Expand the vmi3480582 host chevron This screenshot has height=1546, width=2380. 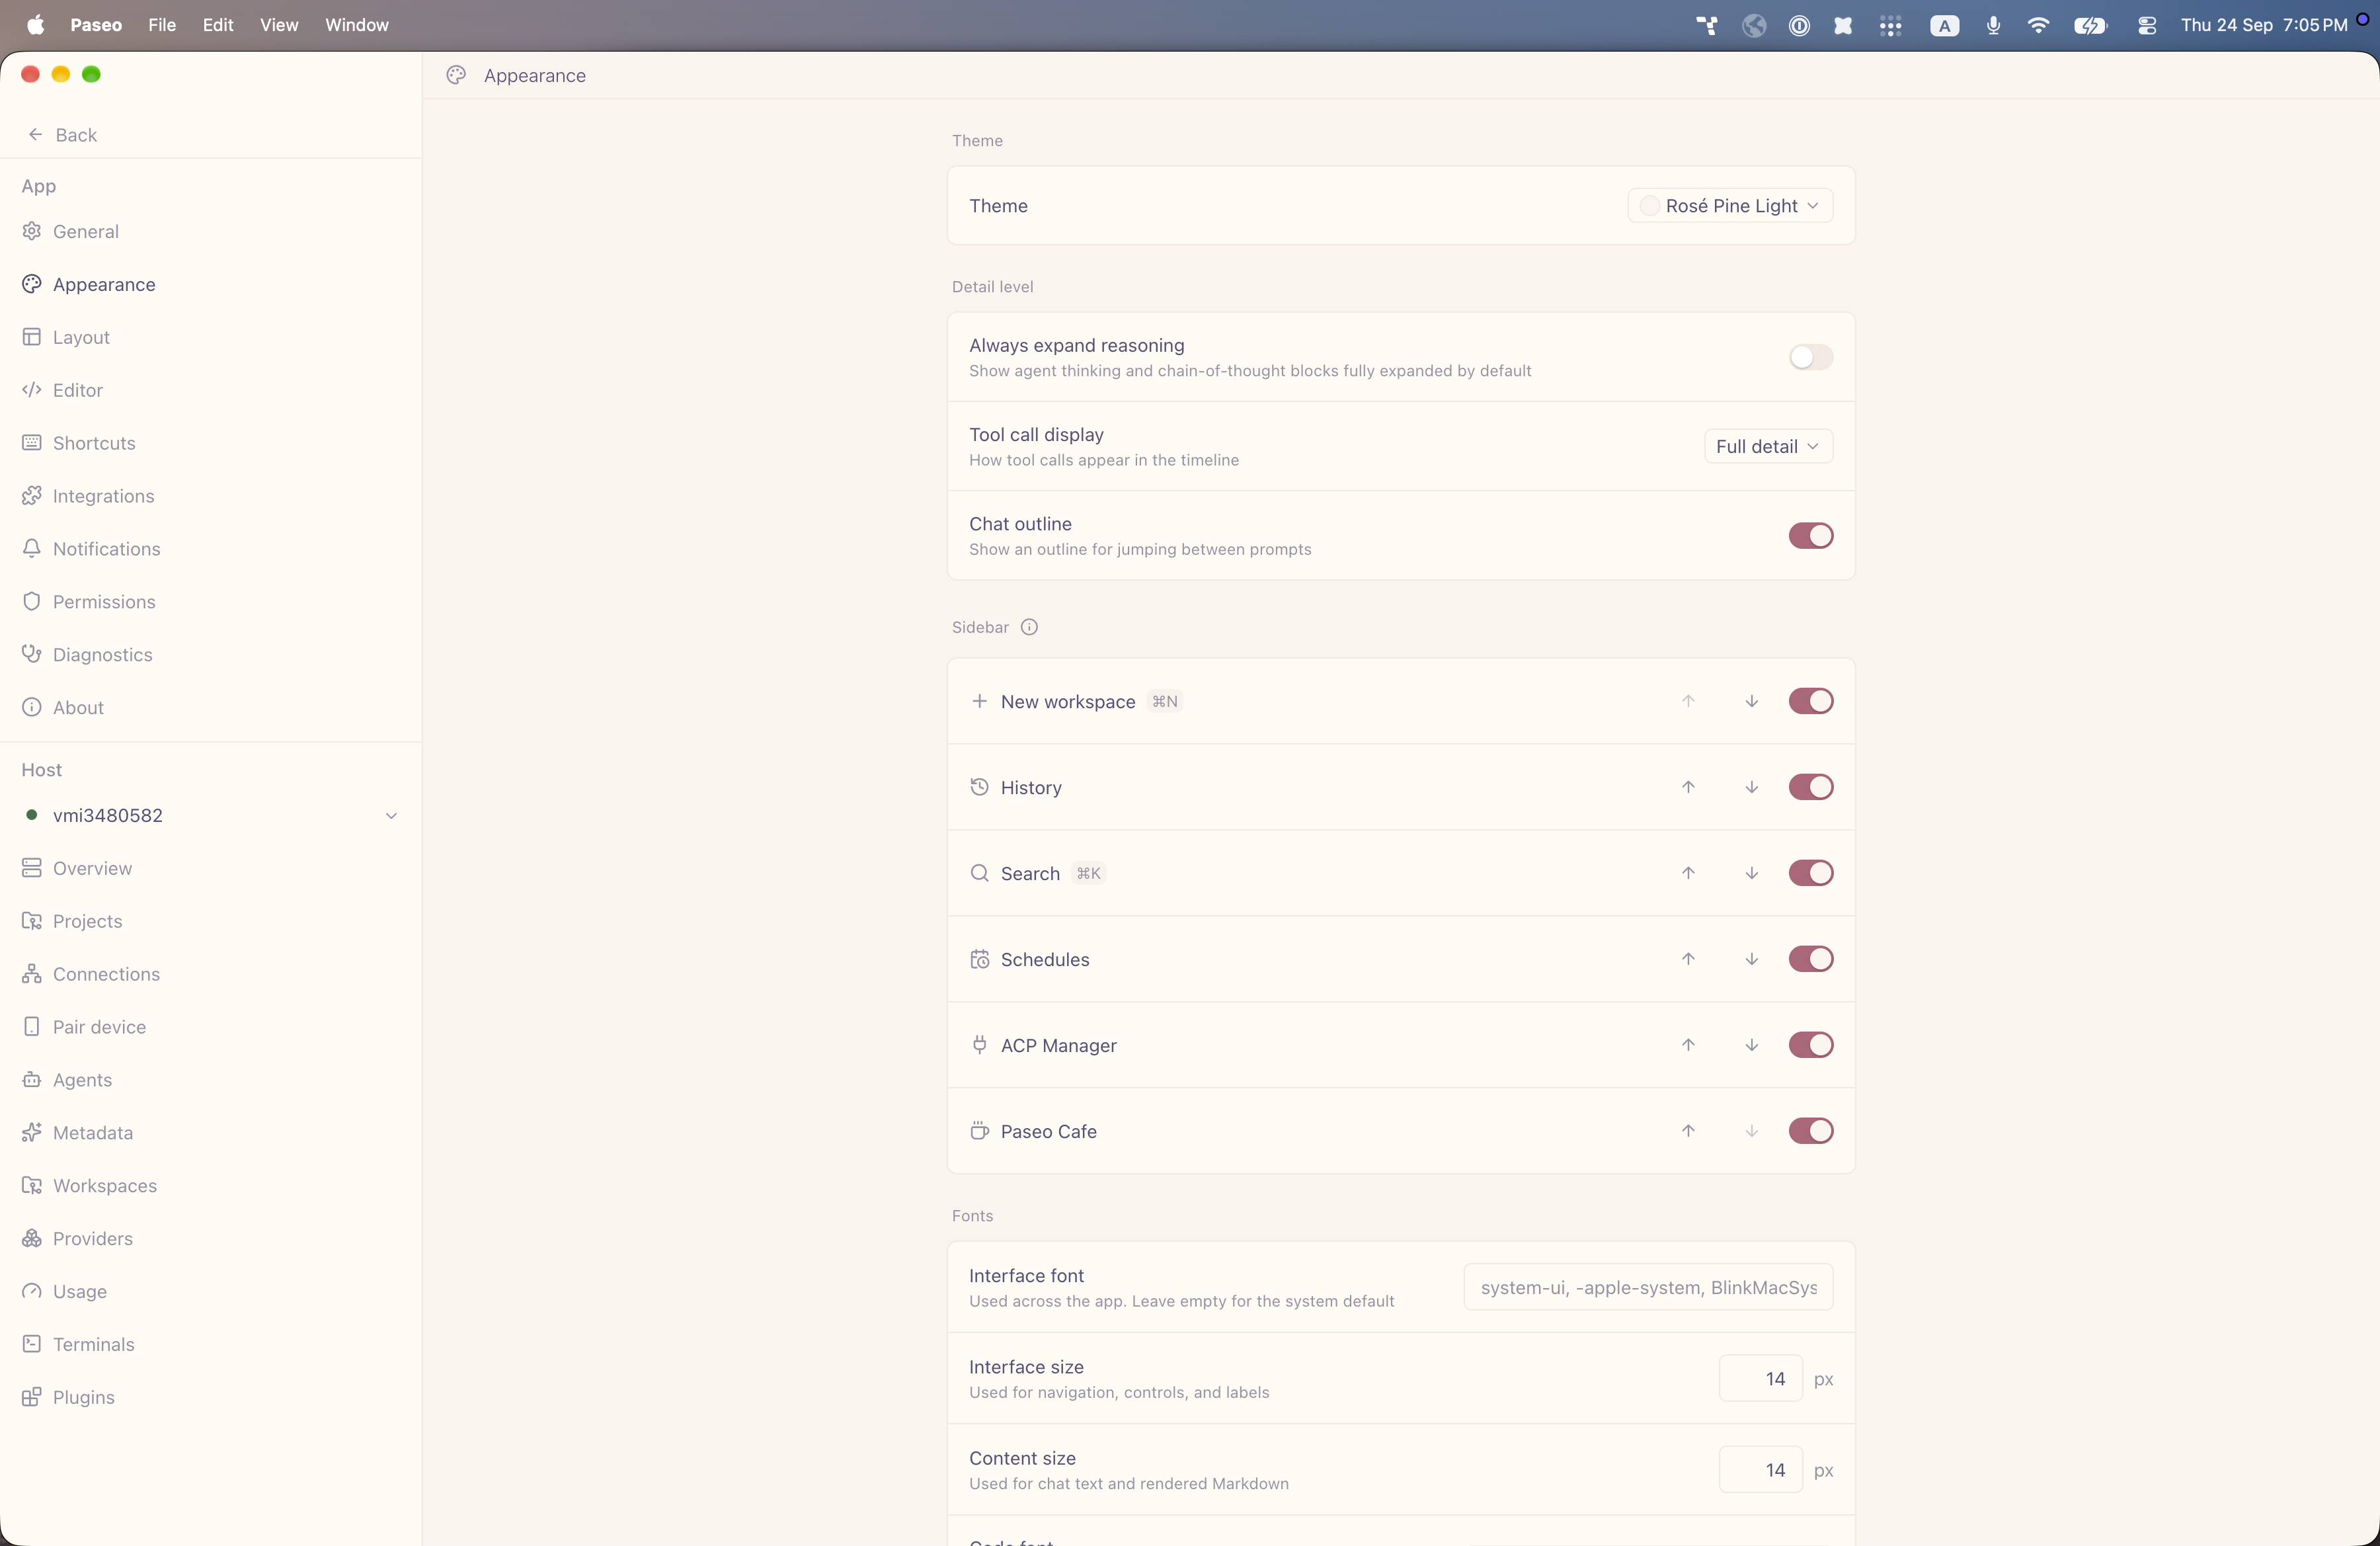391,816
